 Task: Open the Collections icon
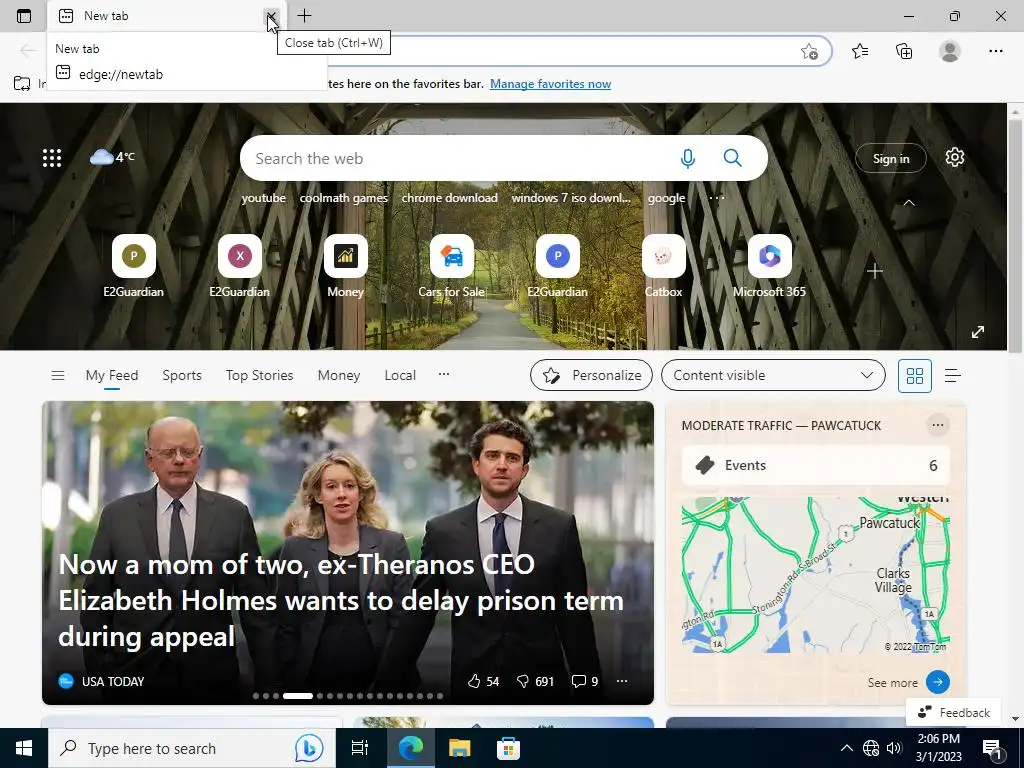tap(904, 51)
